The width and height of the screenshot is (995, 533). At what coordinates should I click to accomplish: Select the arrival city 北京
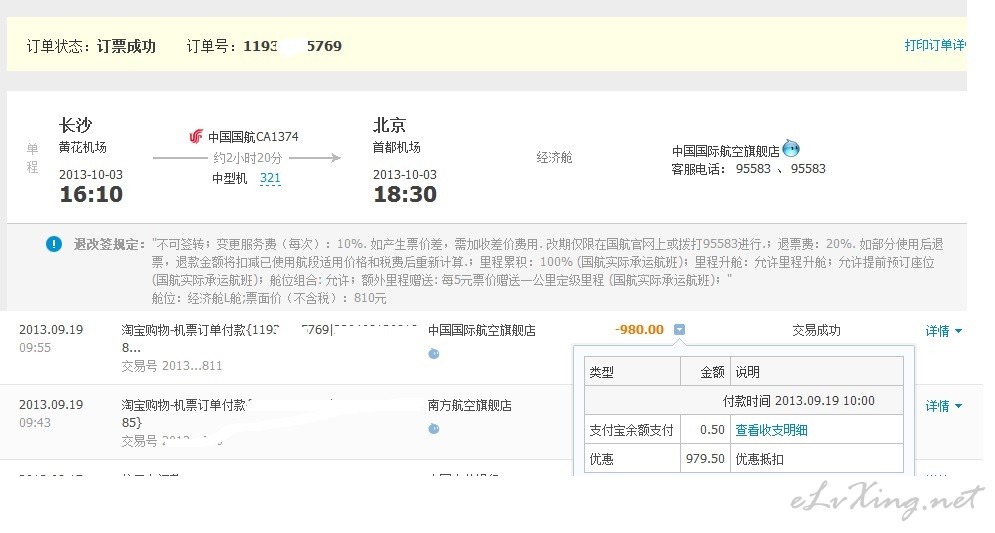pyautogui.click(x=390, y=125)
